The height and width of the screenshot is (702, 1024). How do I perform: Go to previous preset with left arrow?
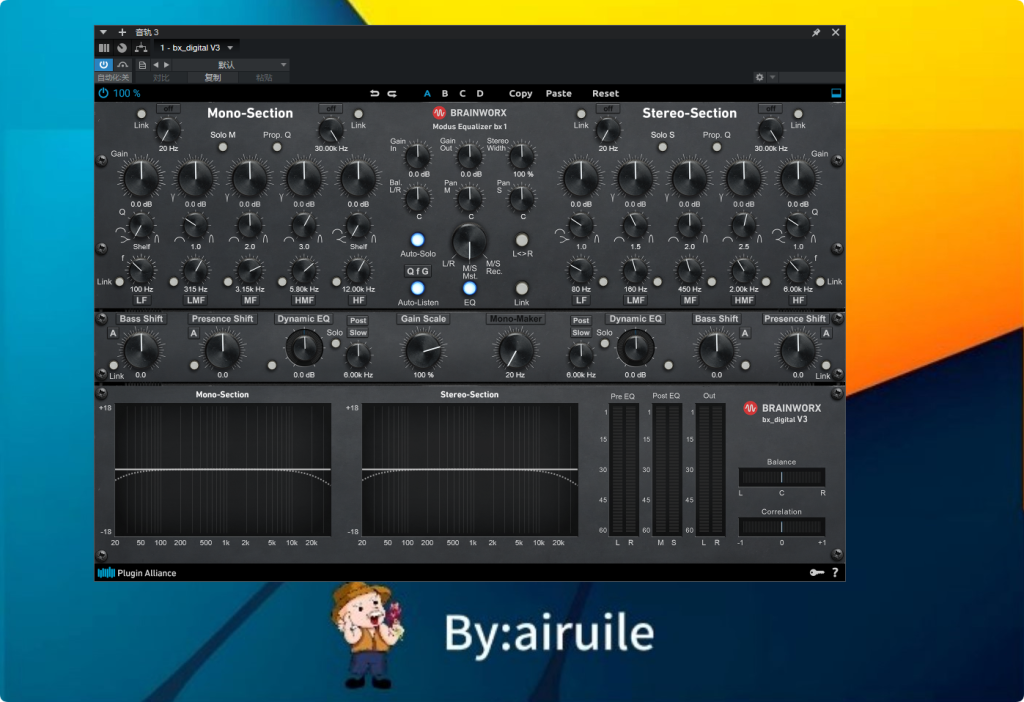point(155,65)
